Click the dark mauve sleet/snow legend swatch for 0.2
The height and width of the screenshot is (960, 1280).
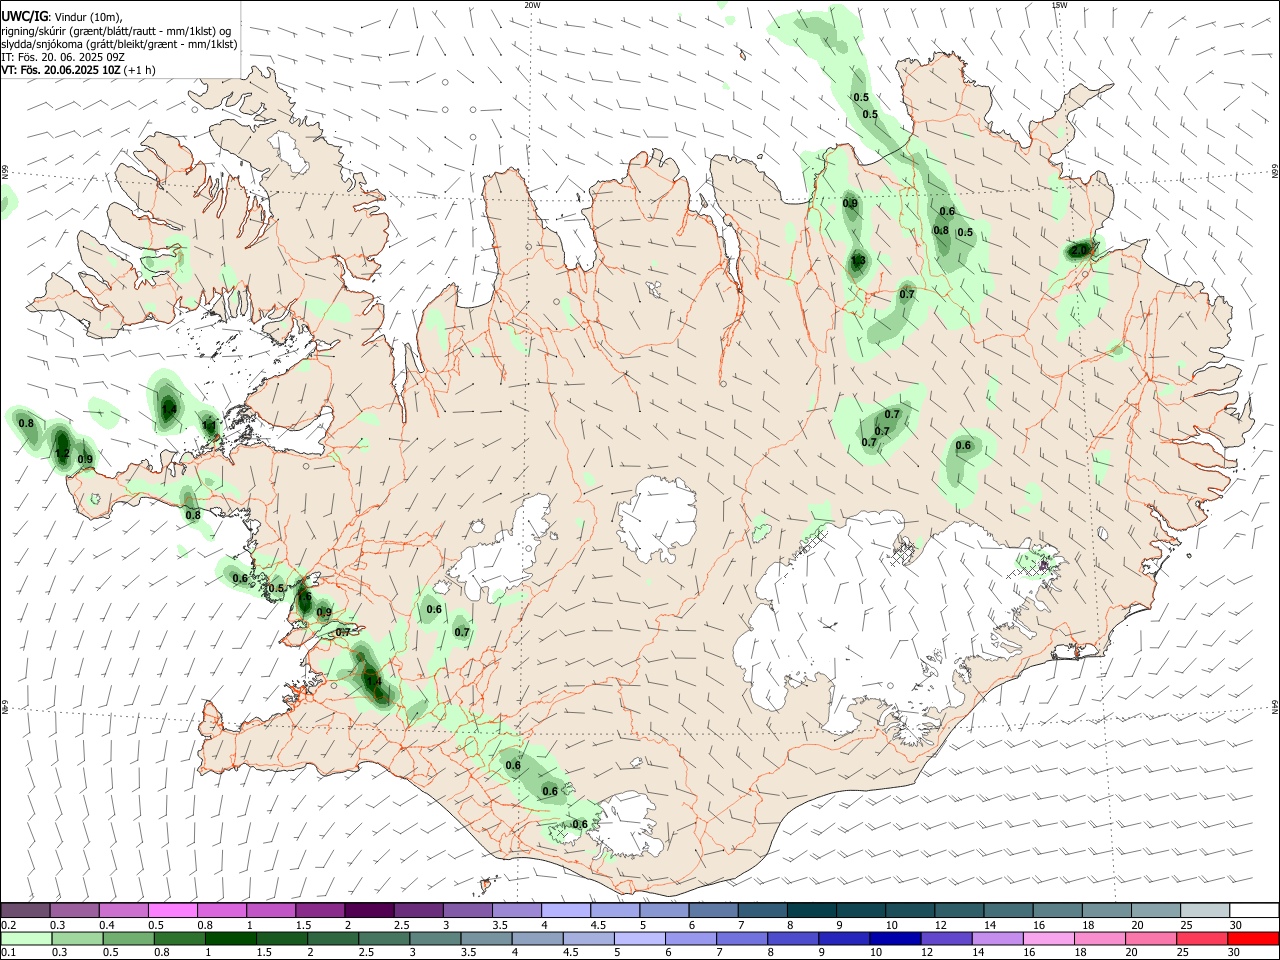pyautogui.click(x=25, y=911)
